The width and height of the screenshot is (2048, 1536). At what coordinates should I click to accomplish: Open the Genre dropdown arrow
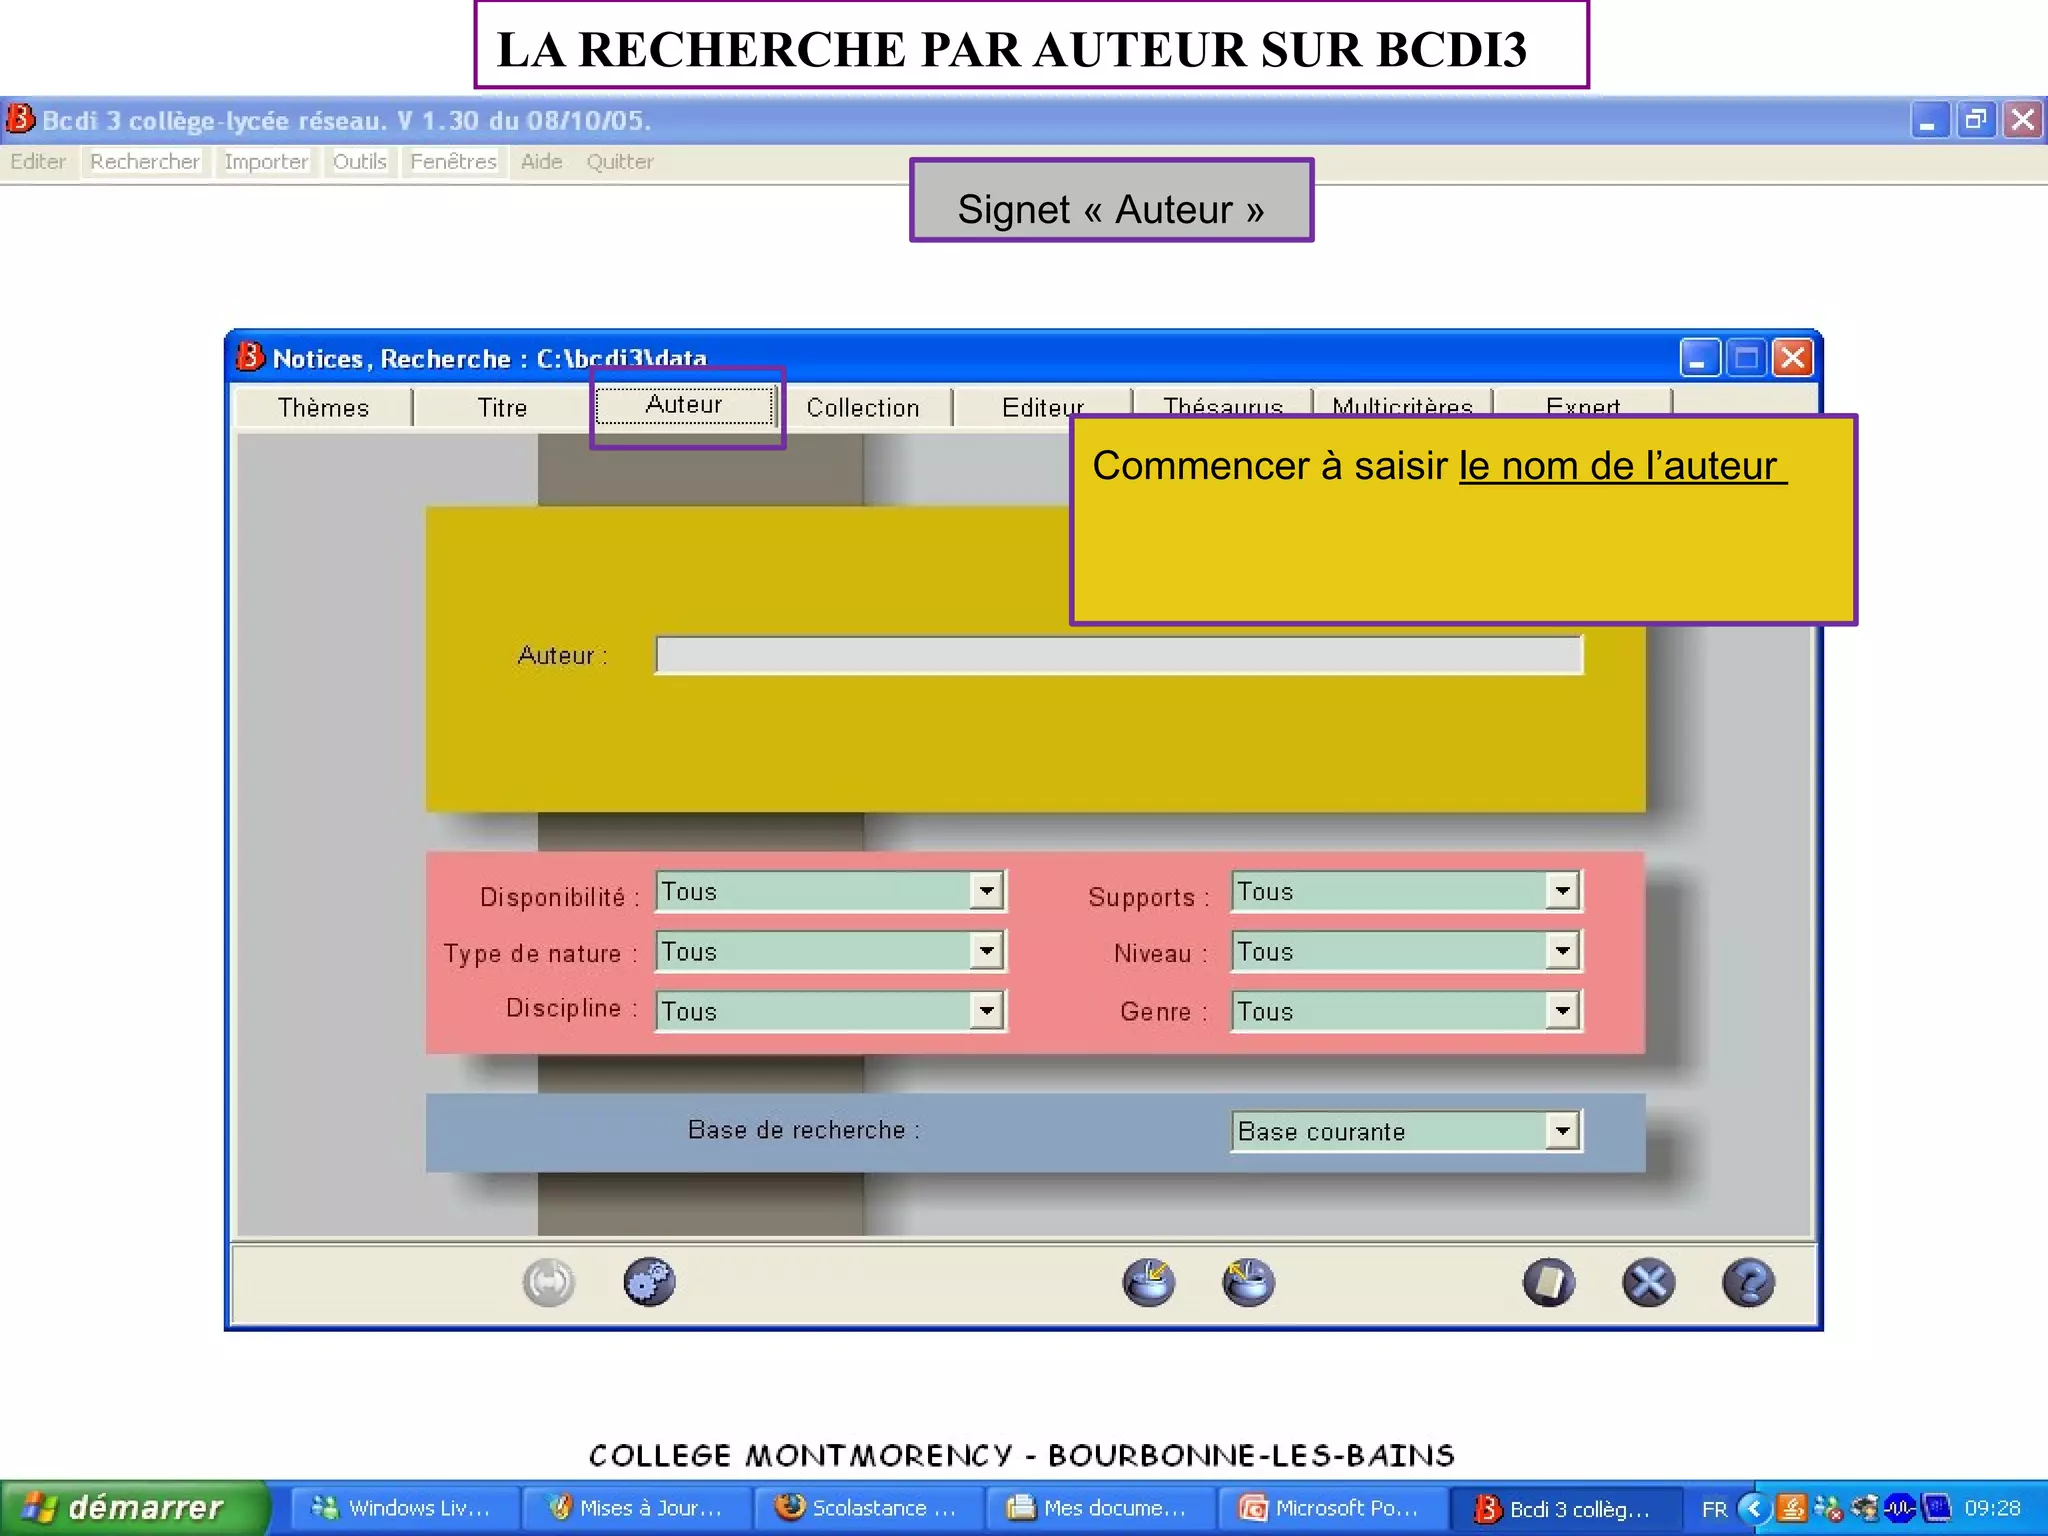[1562, 1011]
